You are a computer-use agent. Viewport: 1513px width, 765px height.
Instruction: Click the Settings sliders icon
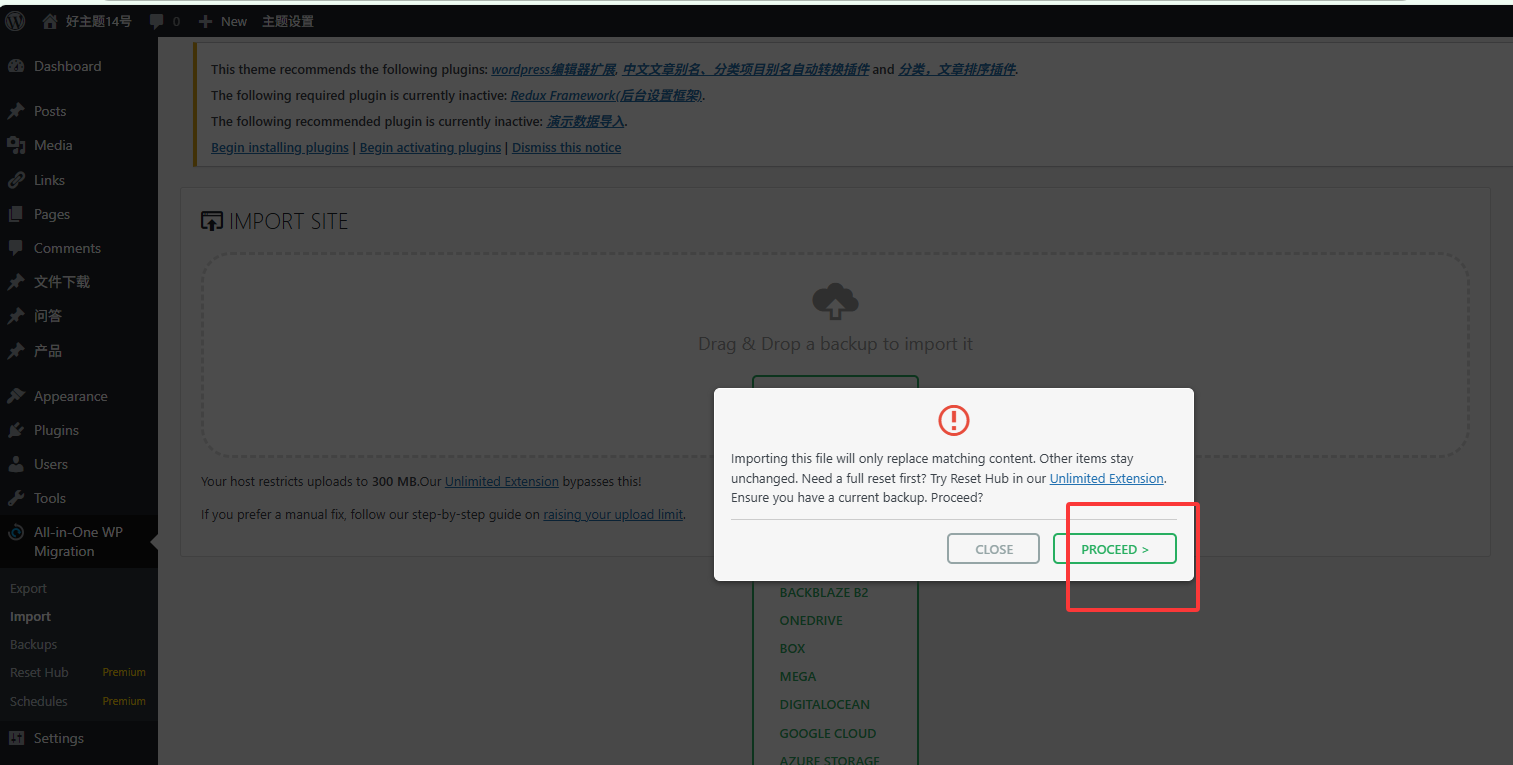tap(16, 738)
